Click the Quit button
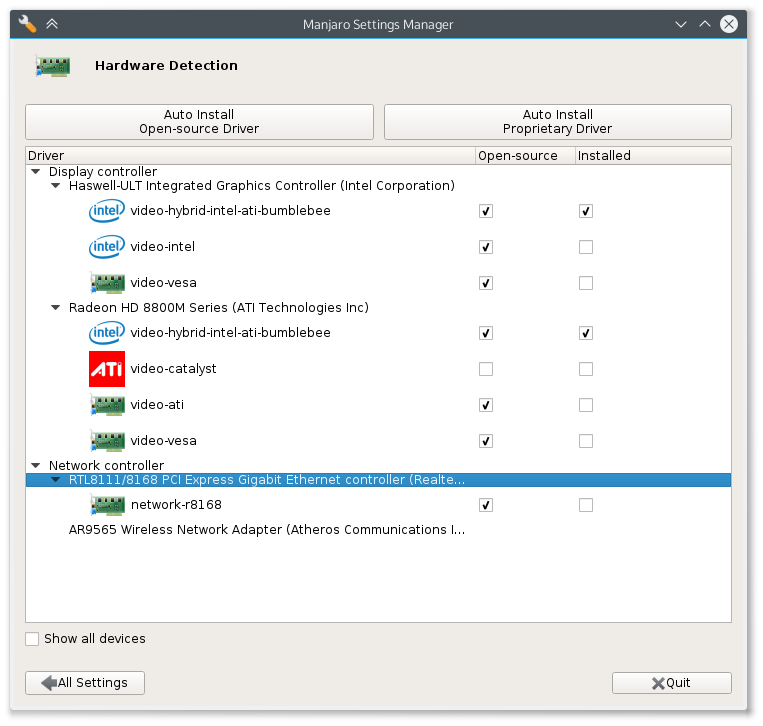This screenshot has height=726, width=763. 672,683
